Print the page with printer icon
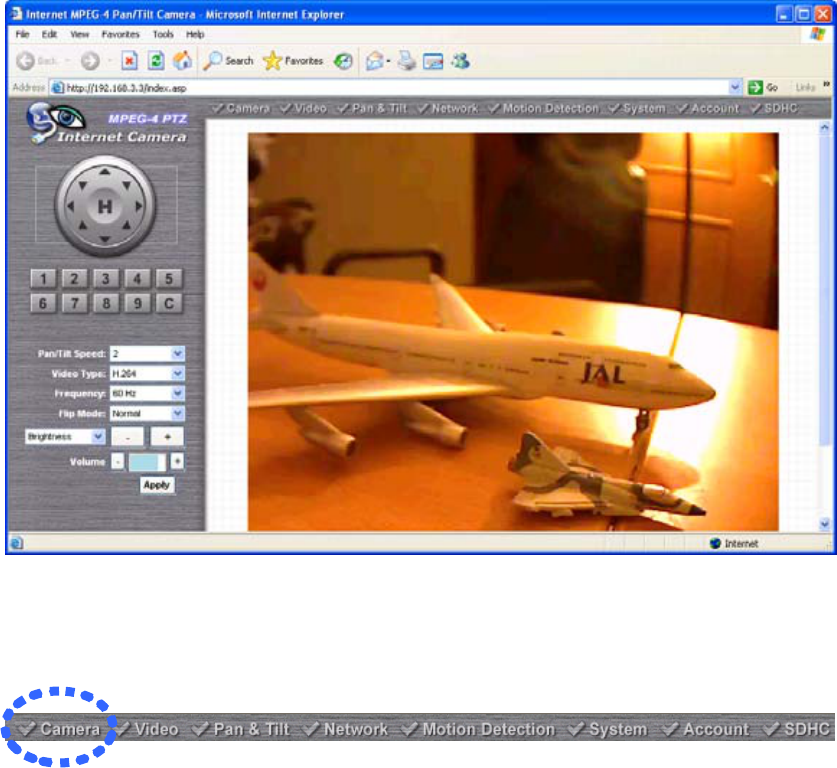The height and width of the screenshot is (768, 837). (407, 61)
